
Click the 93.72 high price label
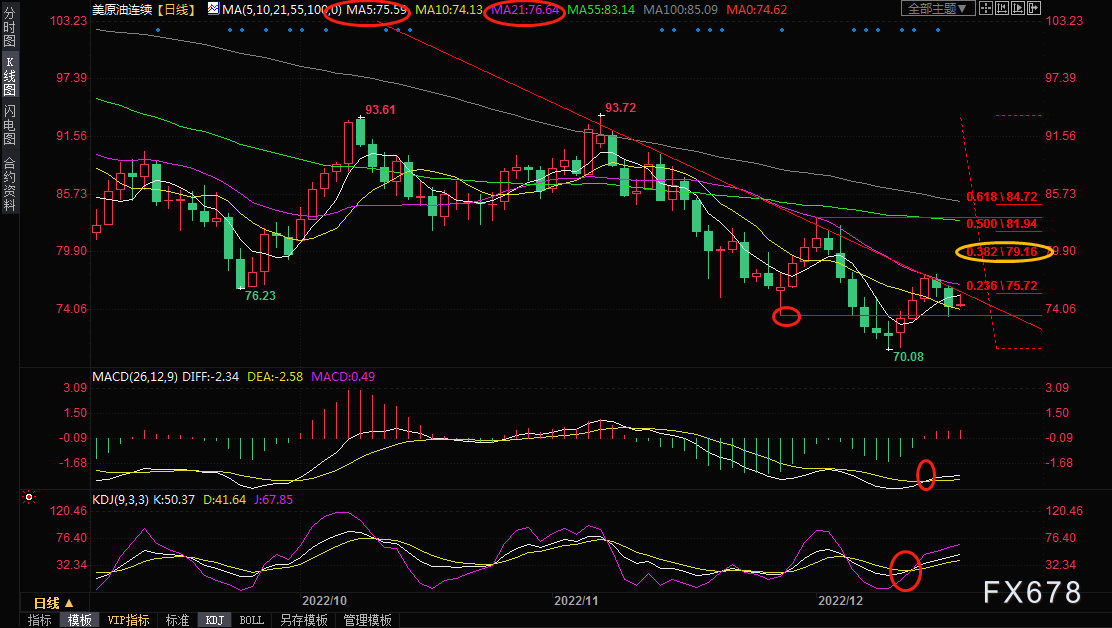tap(621, 108)
